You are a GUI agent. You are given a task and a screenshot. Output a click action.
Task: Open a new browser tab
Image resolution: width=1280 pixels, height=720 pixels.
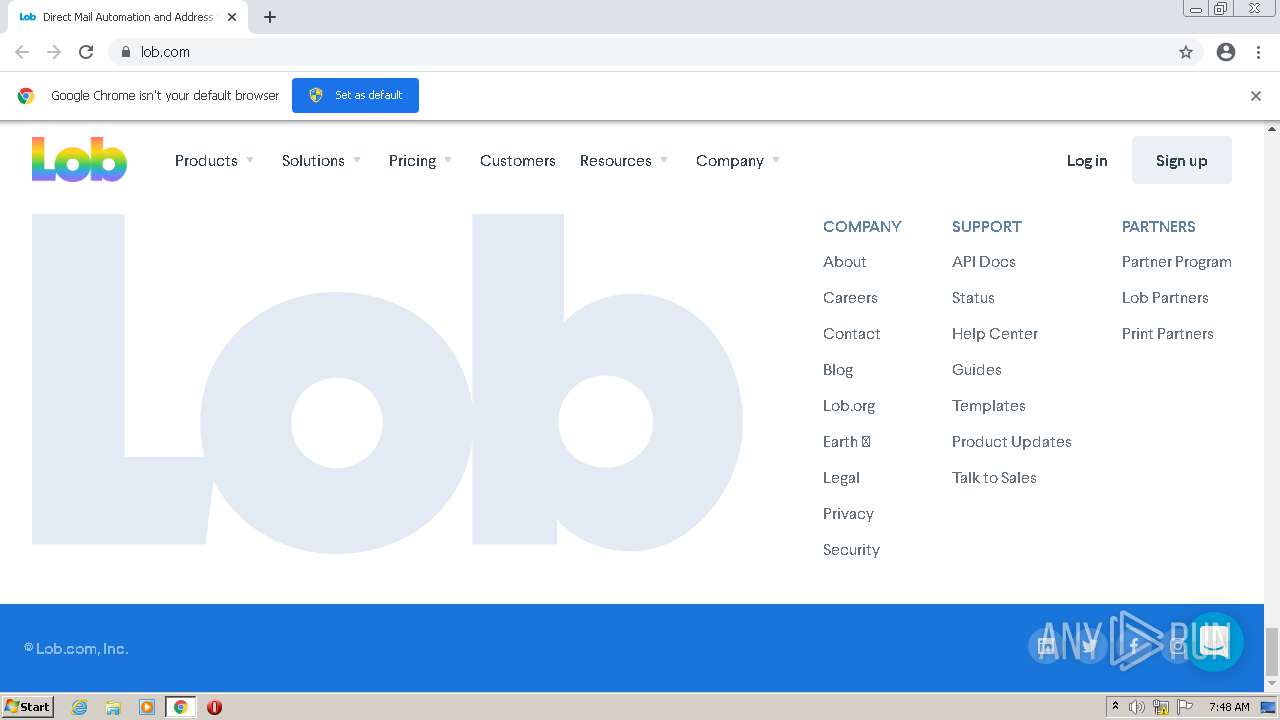[270, 17]
